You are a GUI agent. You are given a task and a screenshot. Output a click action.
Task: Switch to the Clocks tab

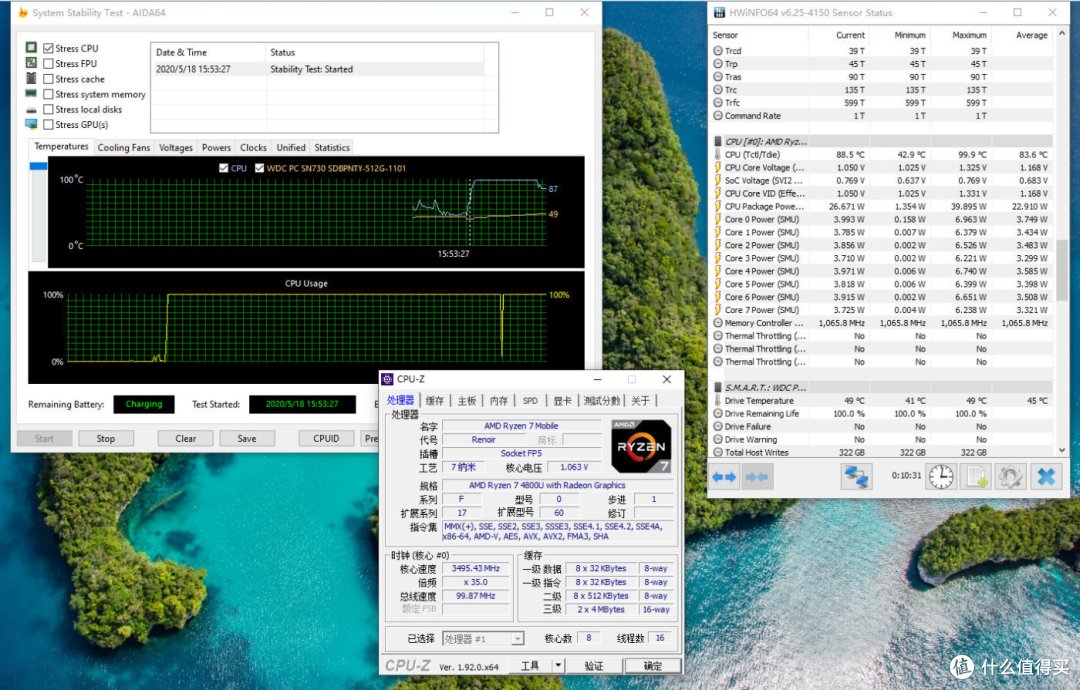[253, 147]
